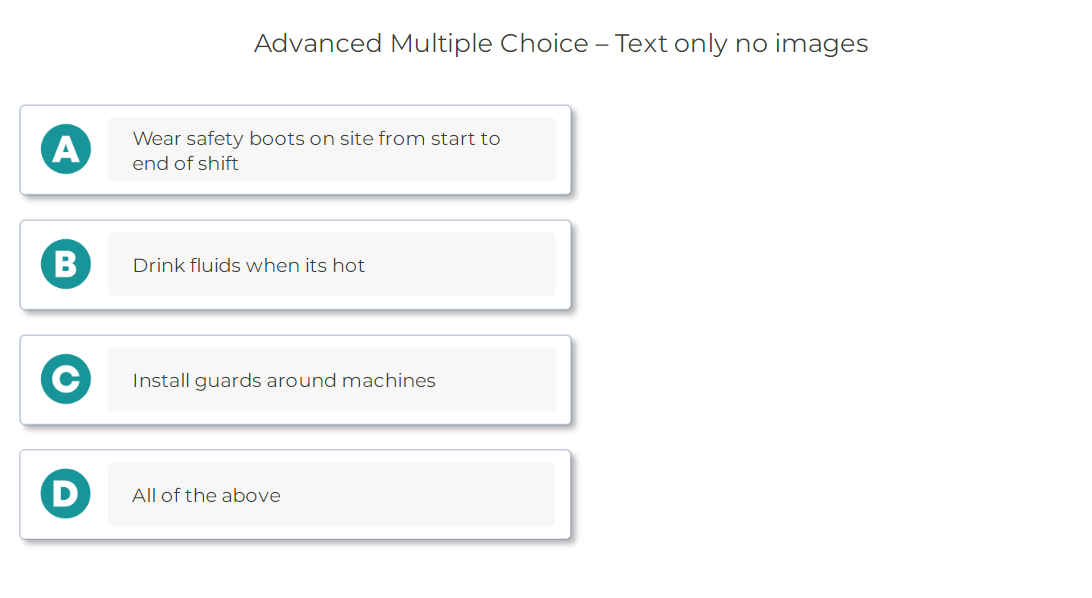
Task: Pick the "Install guards around machines" answer text
Action: (284, 380)
